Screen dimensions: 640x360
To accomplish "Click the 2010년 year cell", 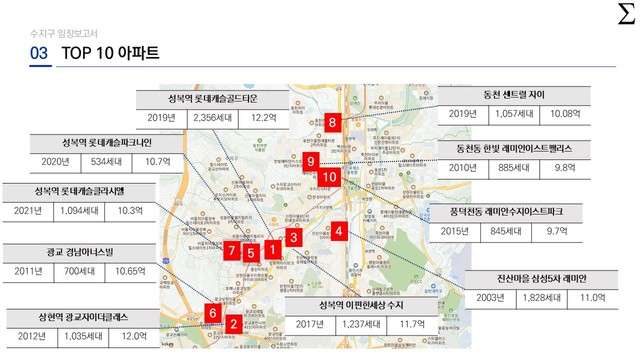I will (462, 168).
